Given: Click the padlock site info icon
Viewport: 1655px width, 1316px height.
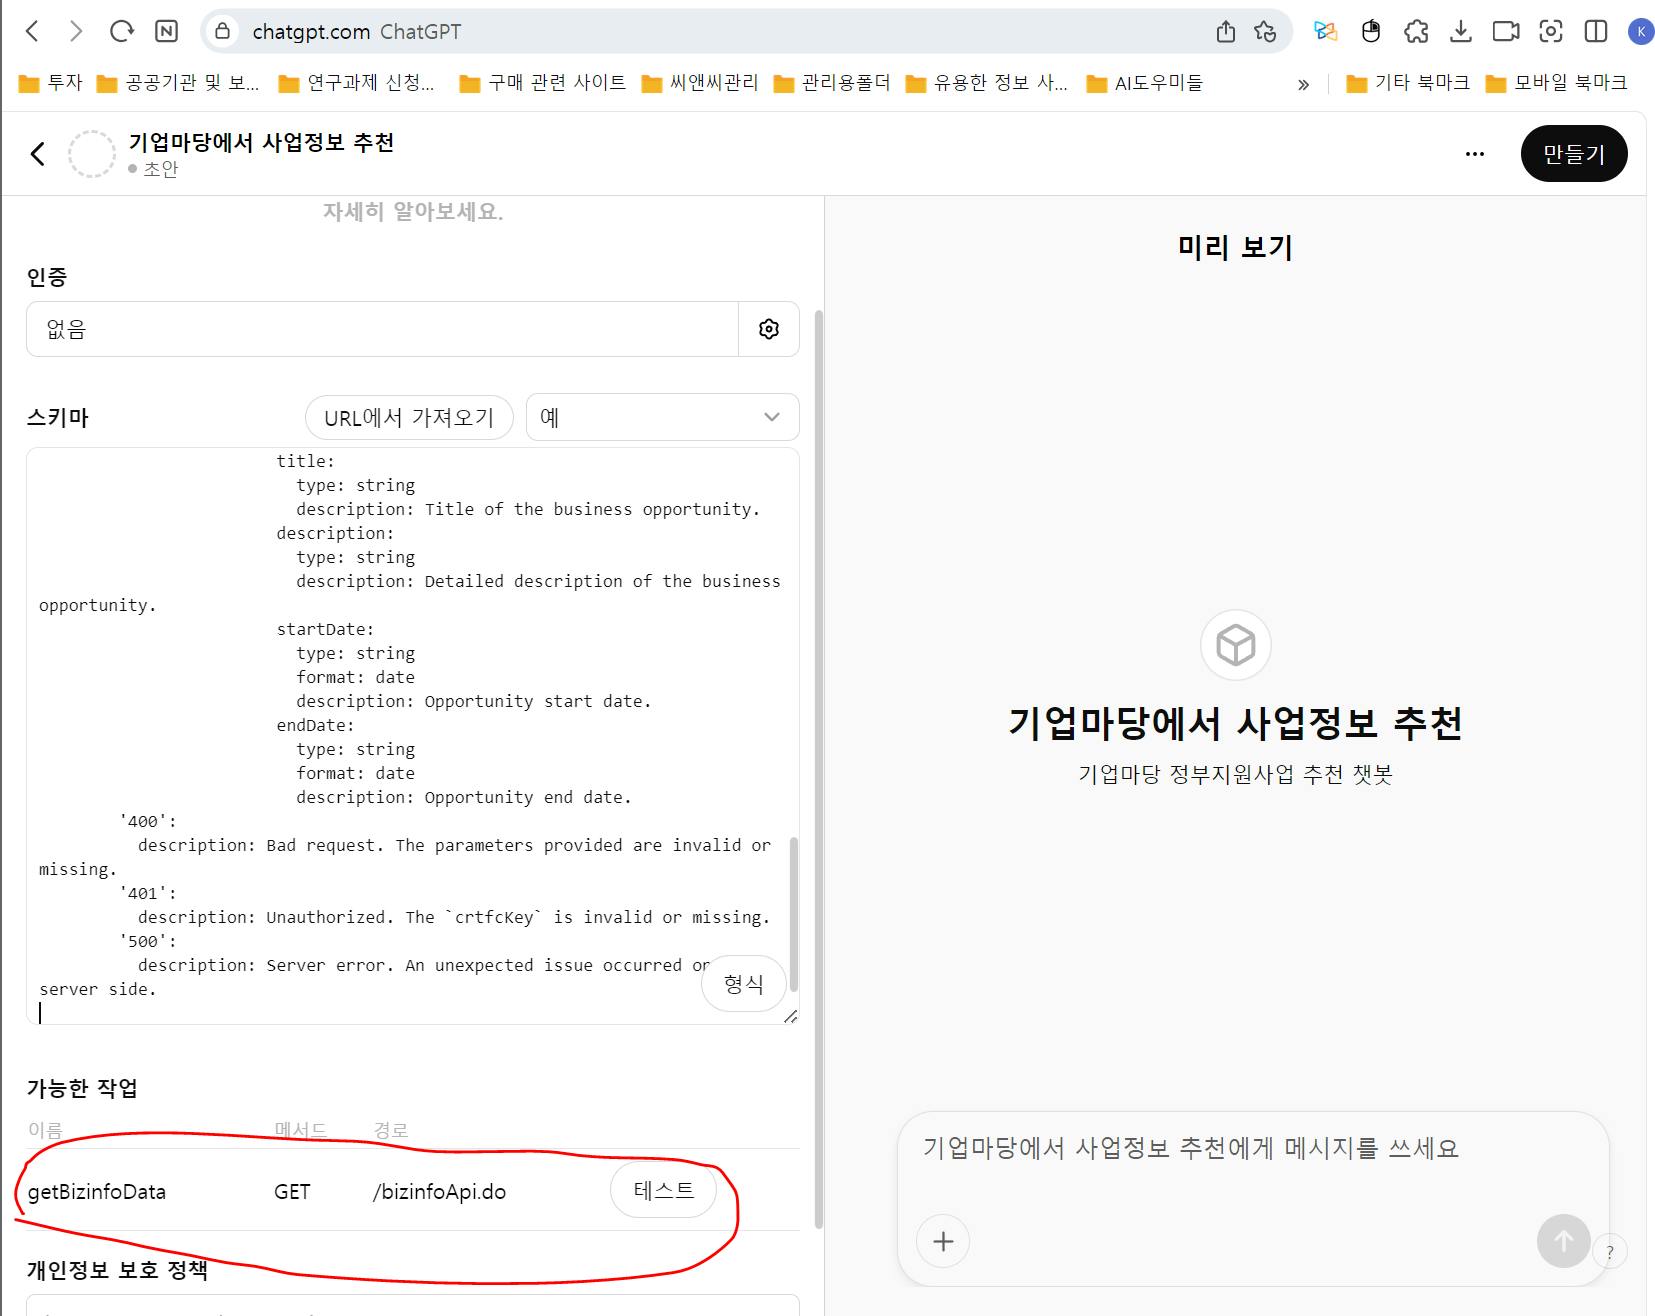Looking at the screenshot, I should (223, 31).
